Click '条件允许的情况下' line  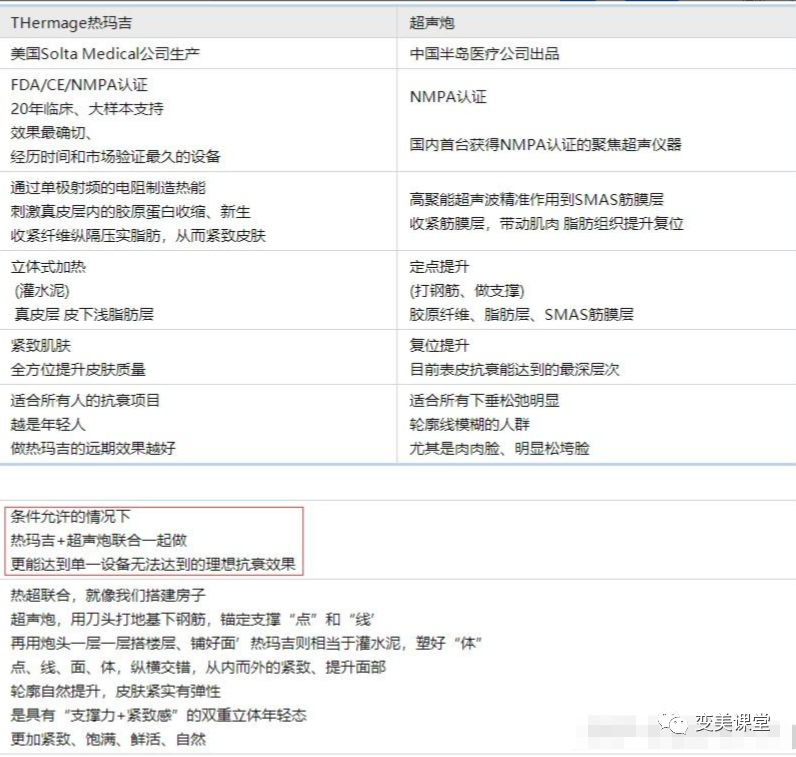(71, 517)
